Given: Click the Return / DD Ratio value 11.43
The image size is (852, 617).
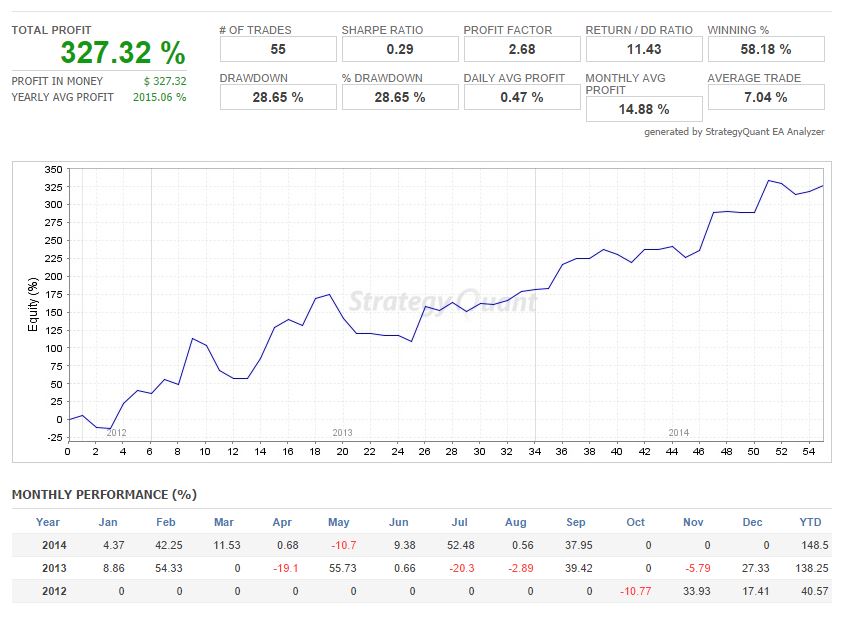Looking at the screenshot, I should (644, 49).
